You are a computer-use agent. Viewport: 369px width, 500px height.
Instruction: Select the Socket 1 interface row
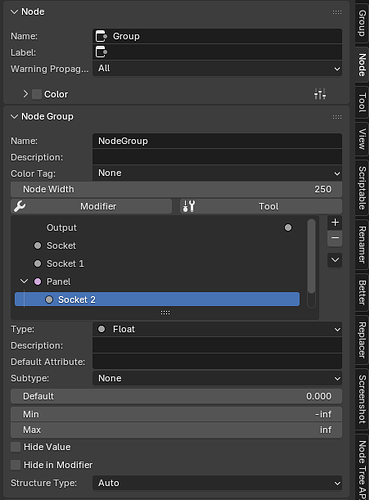point(157,264)
